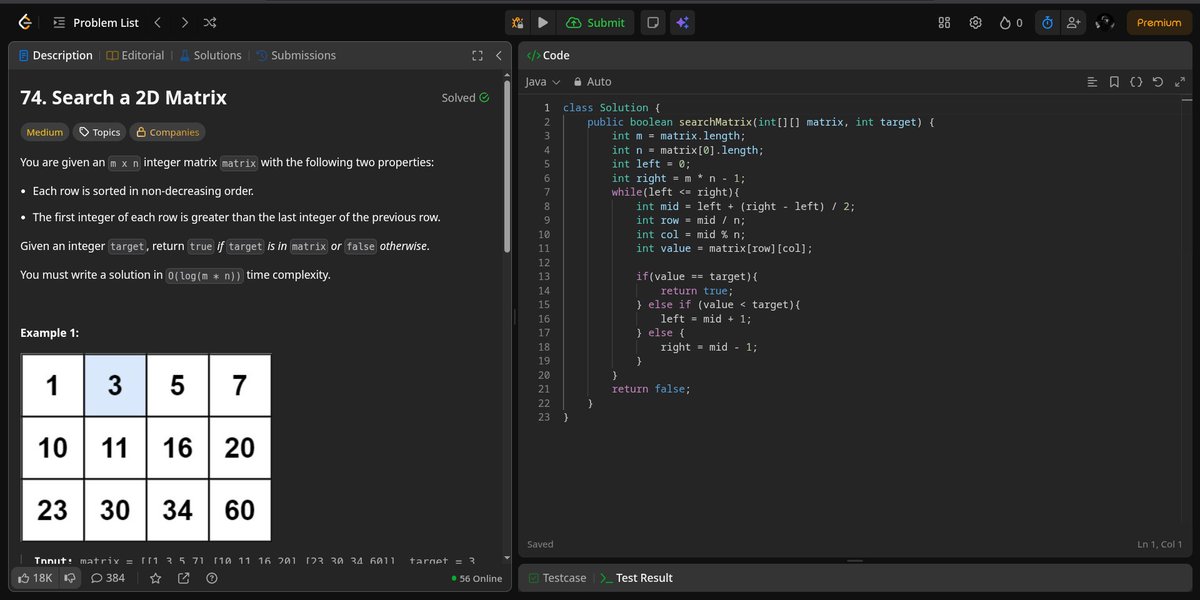1200x600 pixels.
Task: Open the 384 comments
Action: [x=108, y=578]
